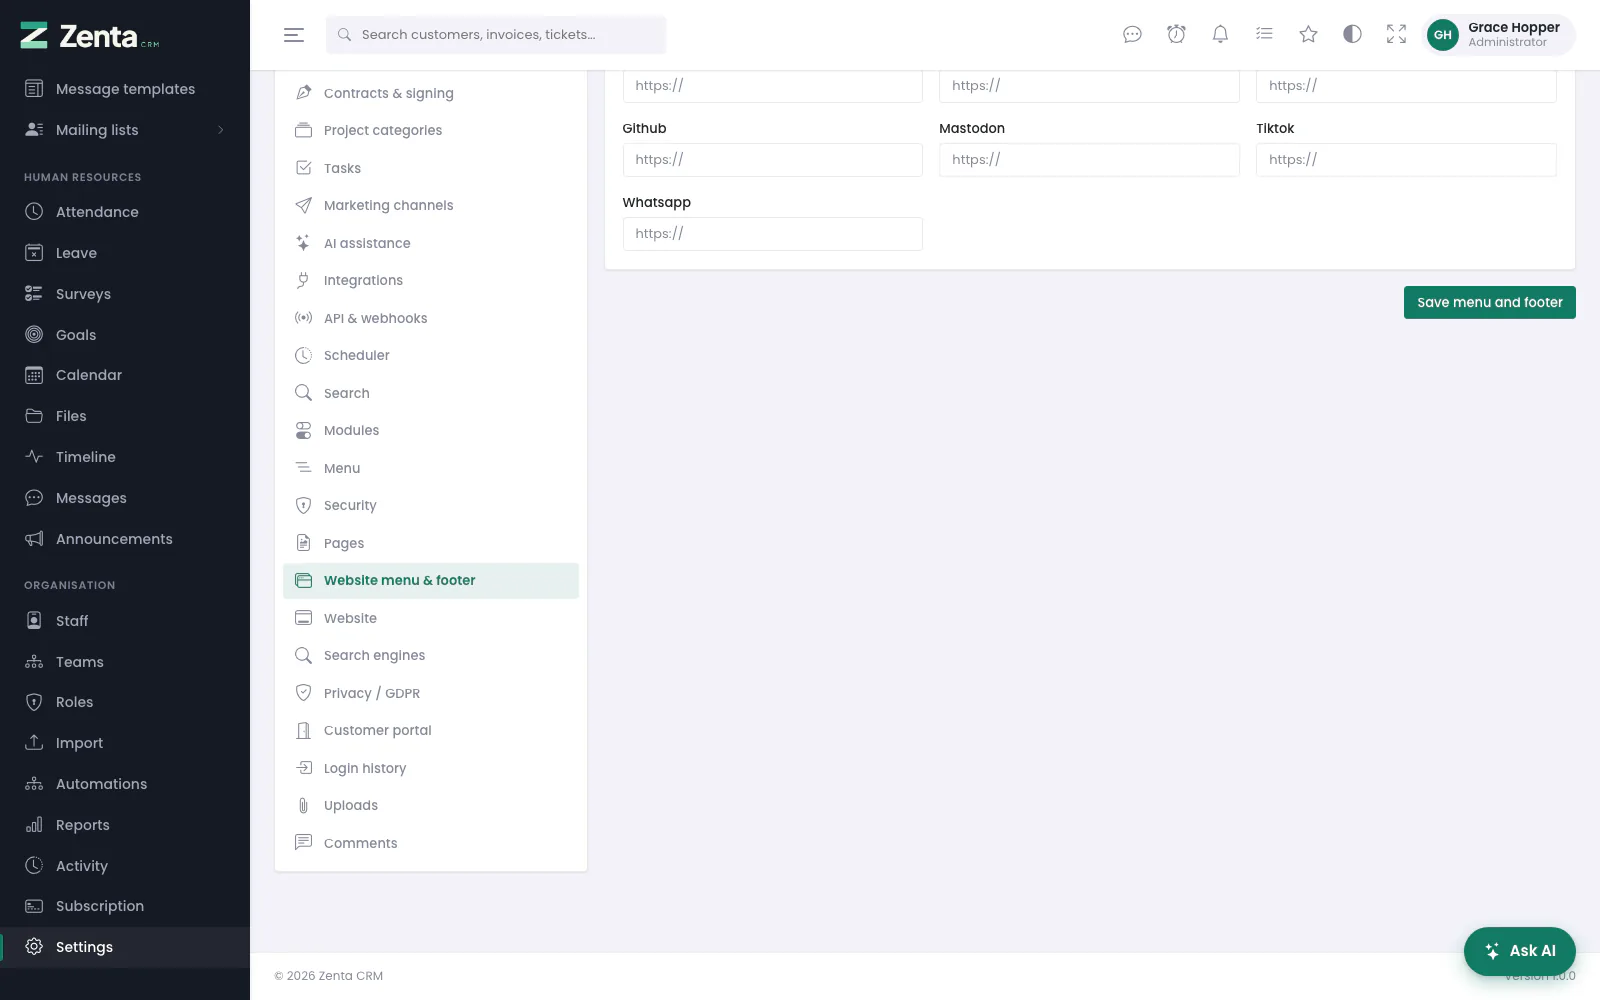This screenshot has width=1600, height=1000.
Task: Click the Goals target icon in sidebar
Action: tap(34, 335)
